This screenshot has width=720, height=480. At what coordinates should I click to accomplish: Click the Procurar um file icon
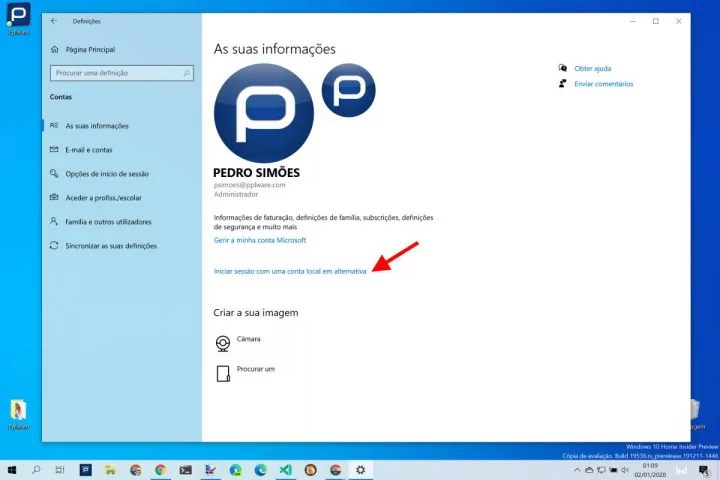pos(223,373)
